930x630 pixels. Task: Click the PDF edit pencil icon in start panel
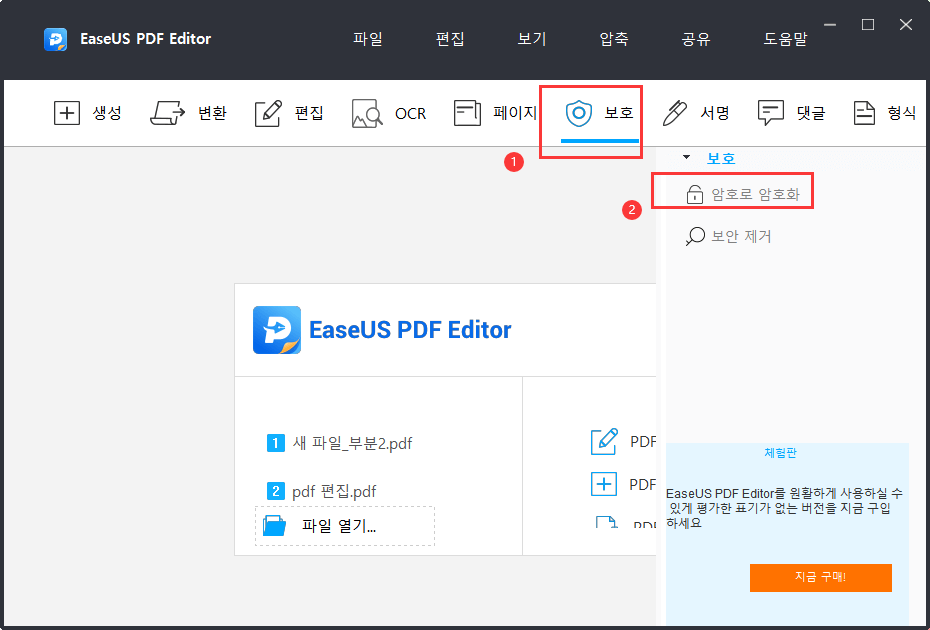604,441
